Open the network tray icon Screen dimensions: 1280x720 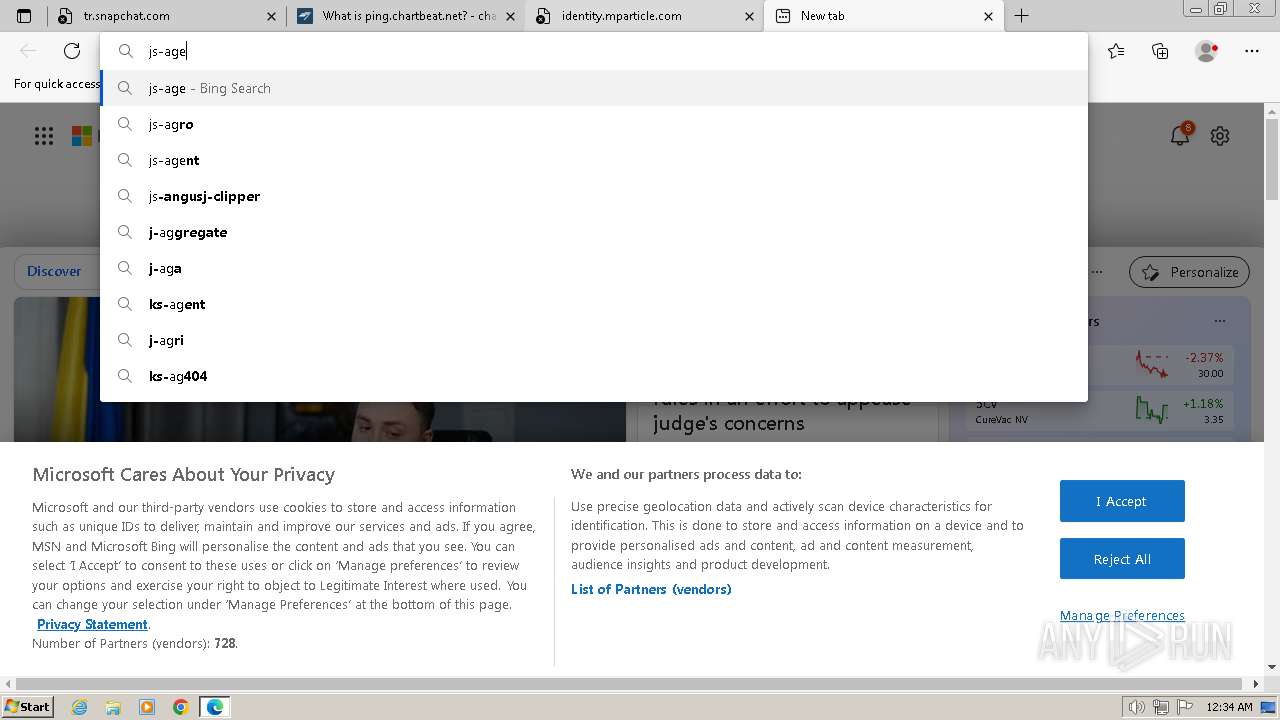pyautogui.click(x=1161, y=707)
